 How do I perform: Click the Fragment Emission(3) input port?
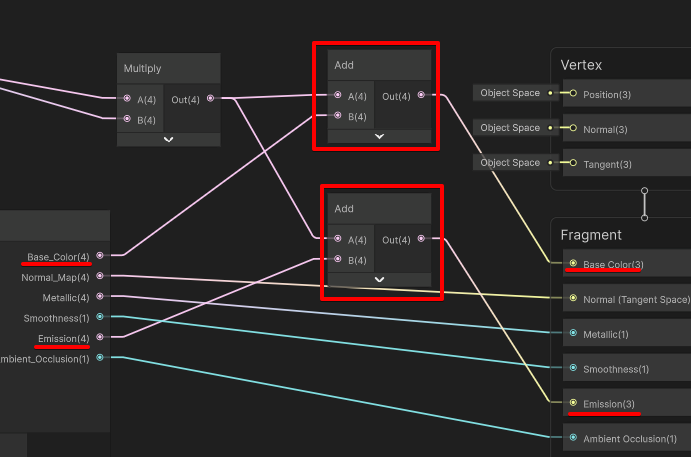[573, 403]
